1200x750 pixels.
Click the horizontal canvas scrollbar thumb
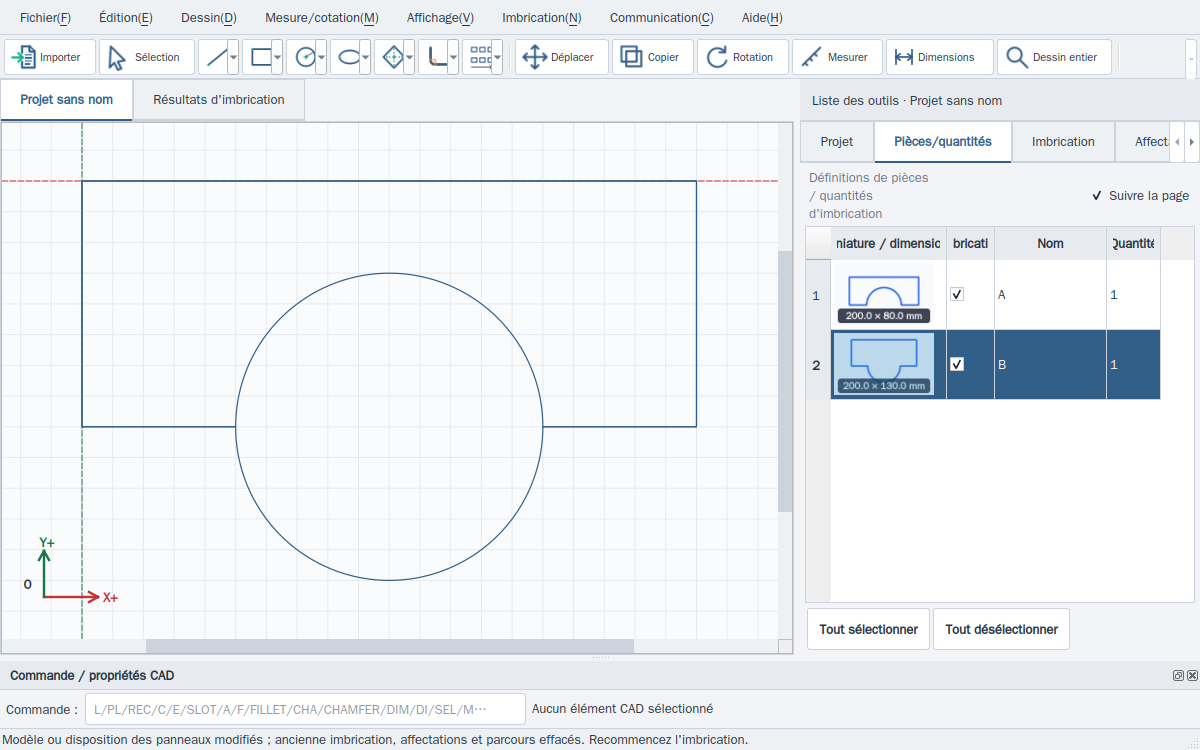390,646
